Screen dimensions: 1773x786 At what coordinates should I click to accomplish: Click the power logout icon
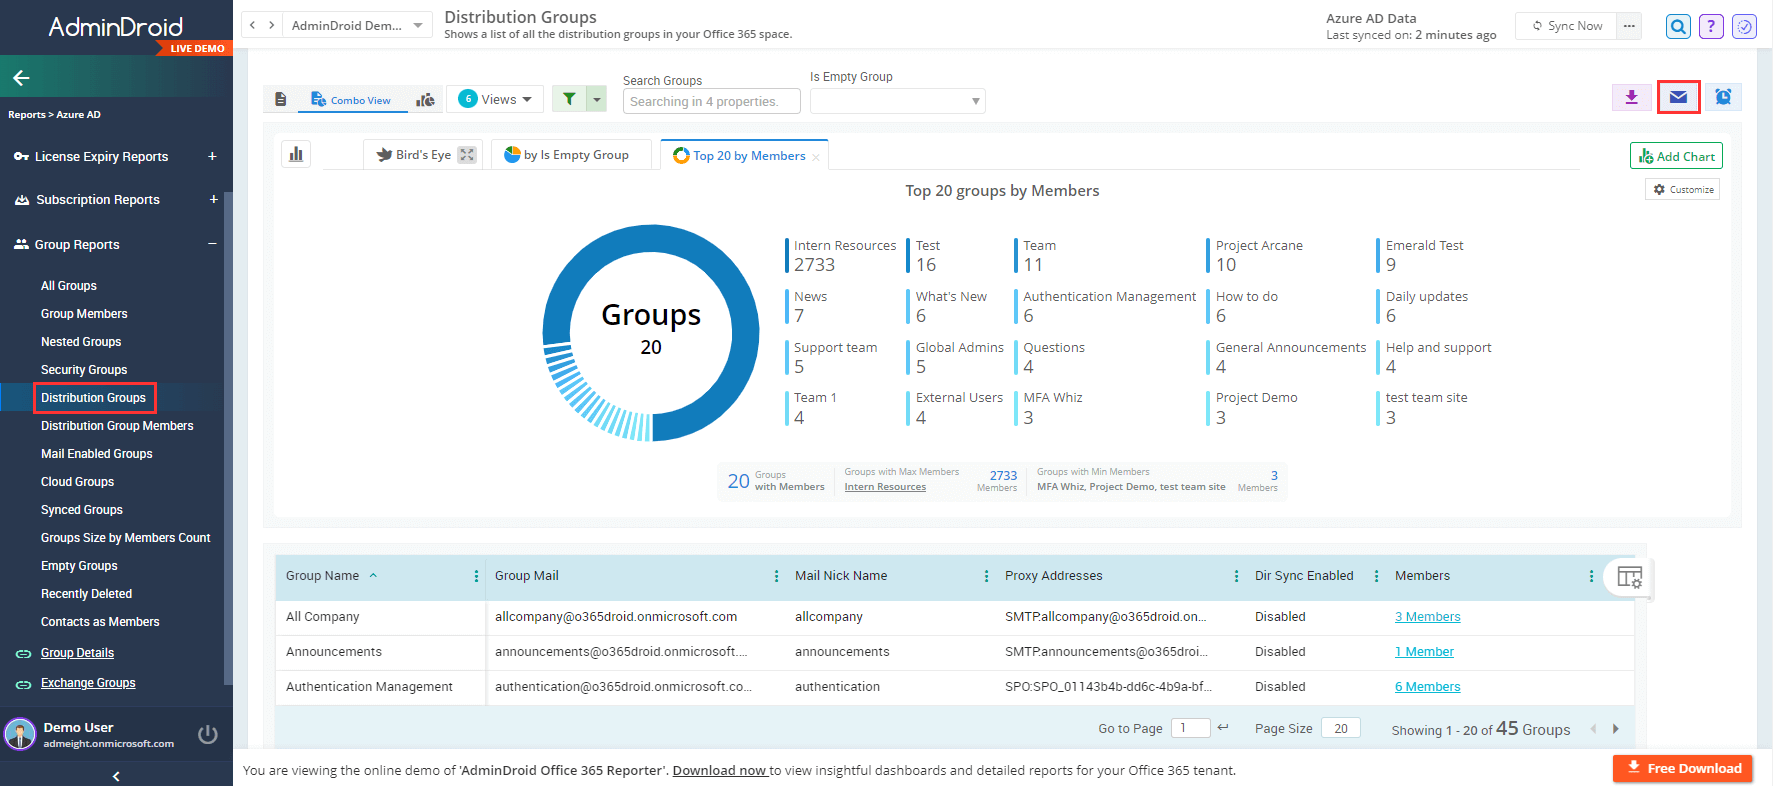pyautogui.click(x=208, y=734)
